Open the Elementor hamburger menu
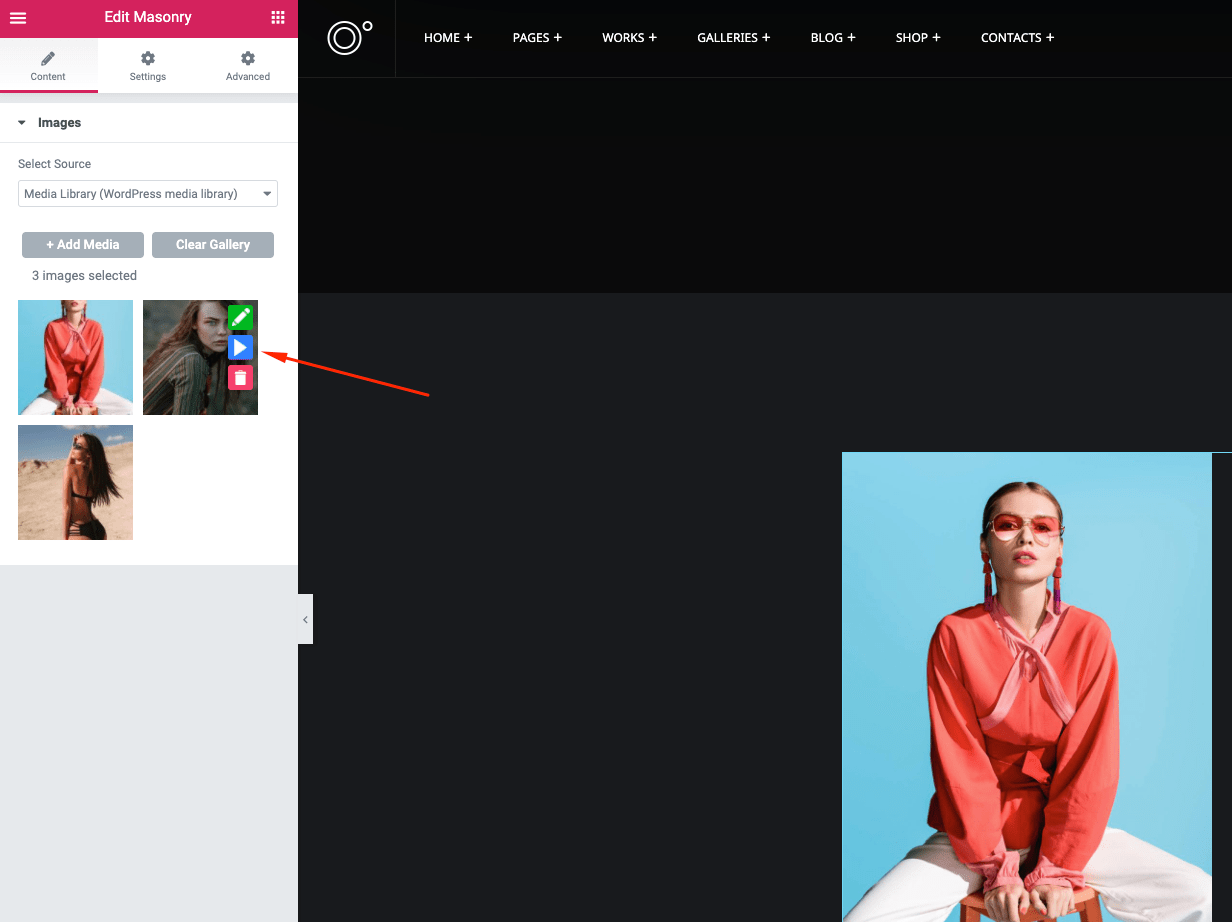Image resolution: width=1232 pixels, height=922 pixels. click(18, 18)
